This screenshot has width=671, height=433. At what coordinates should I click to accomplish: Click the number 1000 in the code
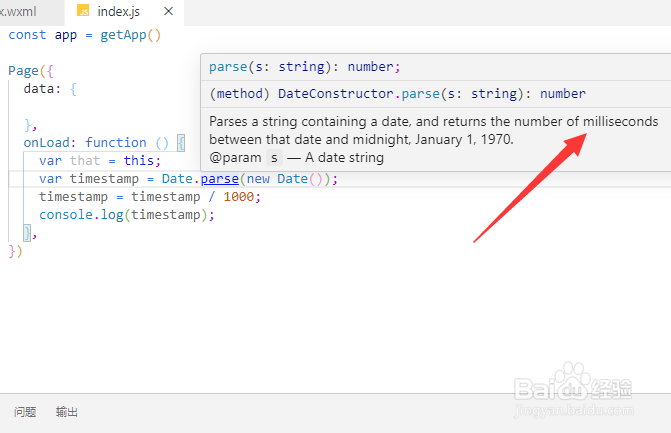(240, 197)
